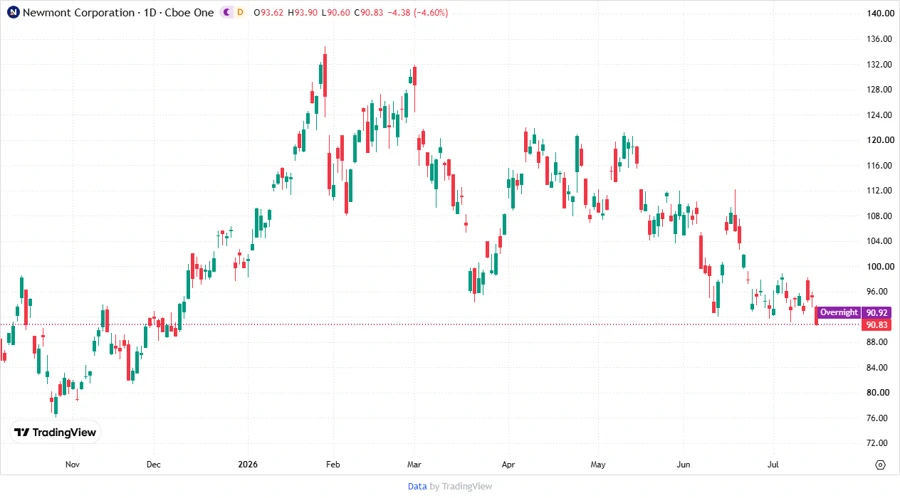Follow the Data link below chart
Image resolution: width=900 pixels, height=498 pixels.
(x=417, y=486)
